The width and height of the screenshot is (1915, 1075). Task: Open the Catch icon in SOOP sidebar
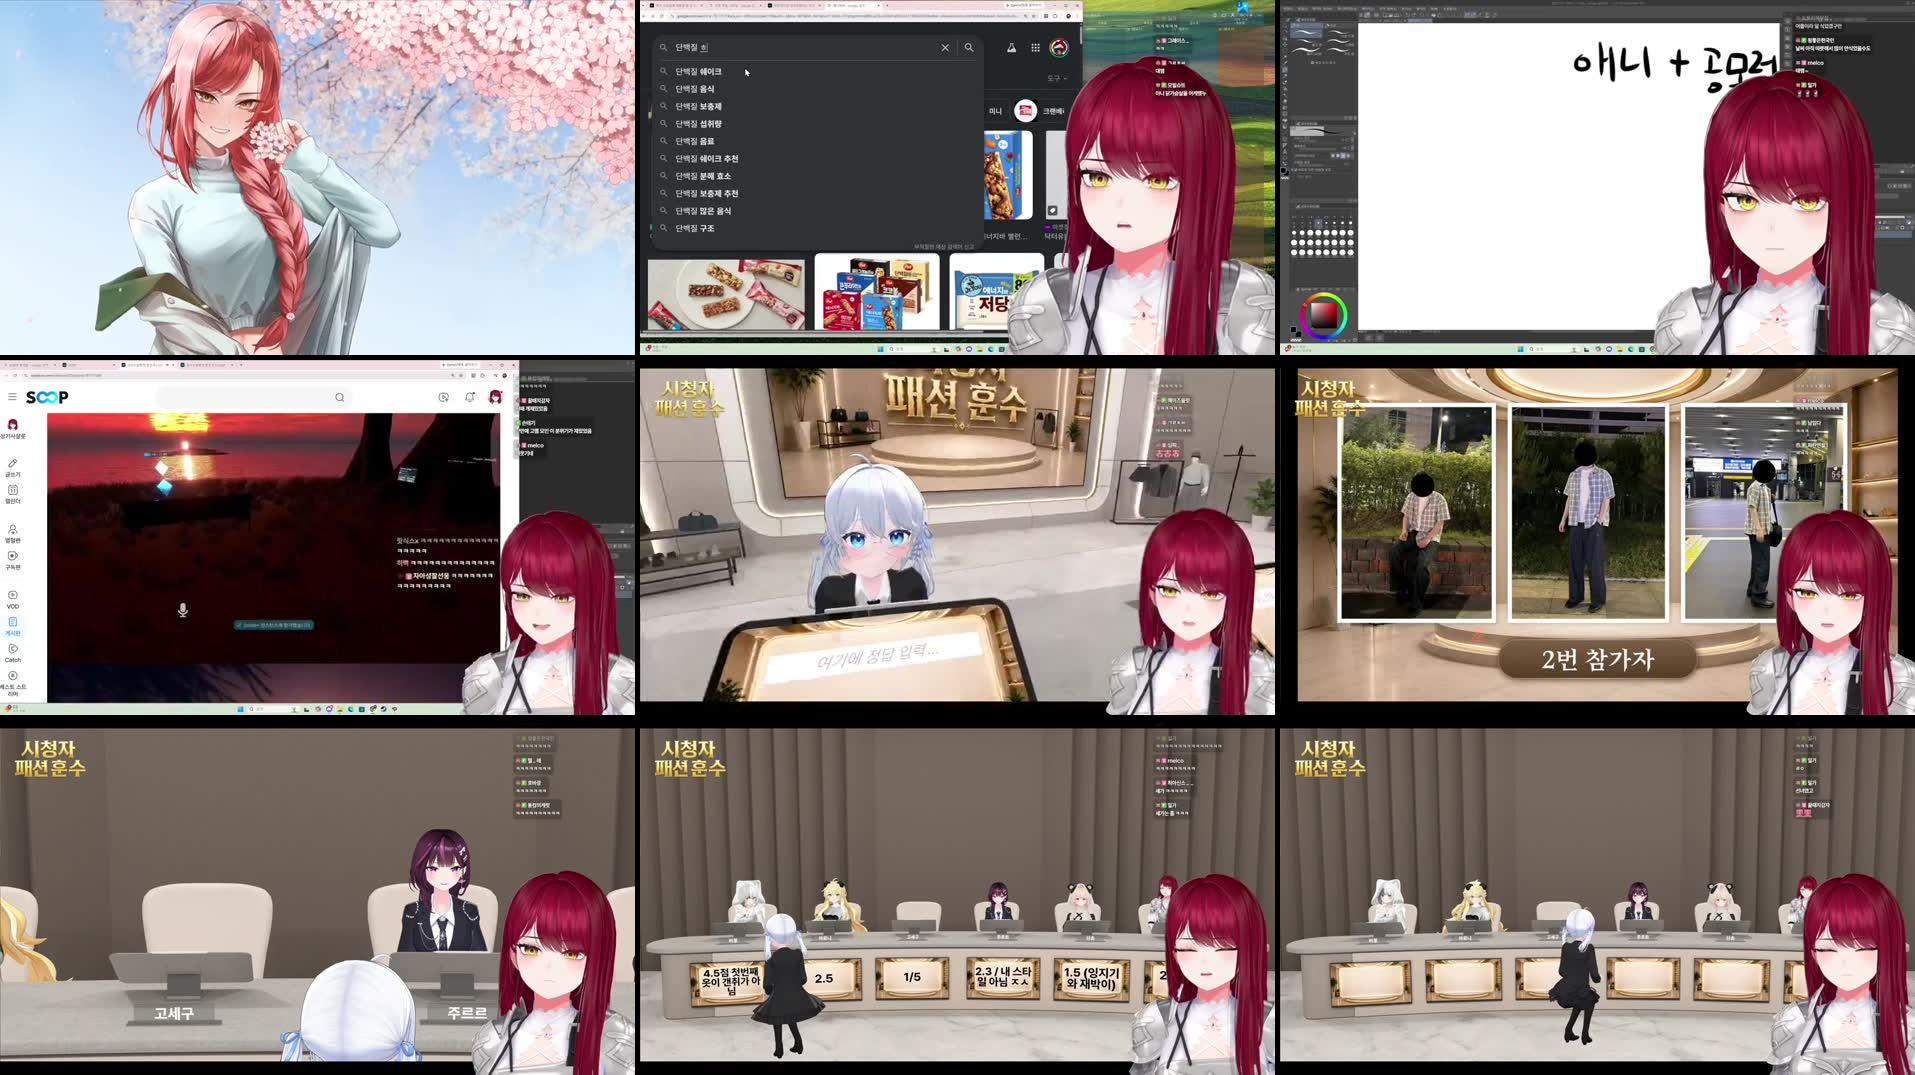(x=13, y=649)
